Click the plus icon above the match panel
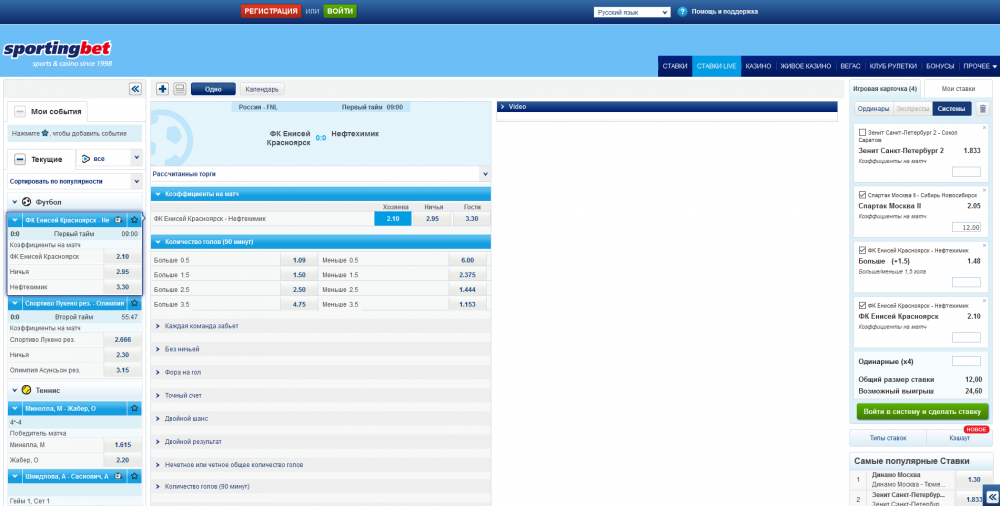 163,89
